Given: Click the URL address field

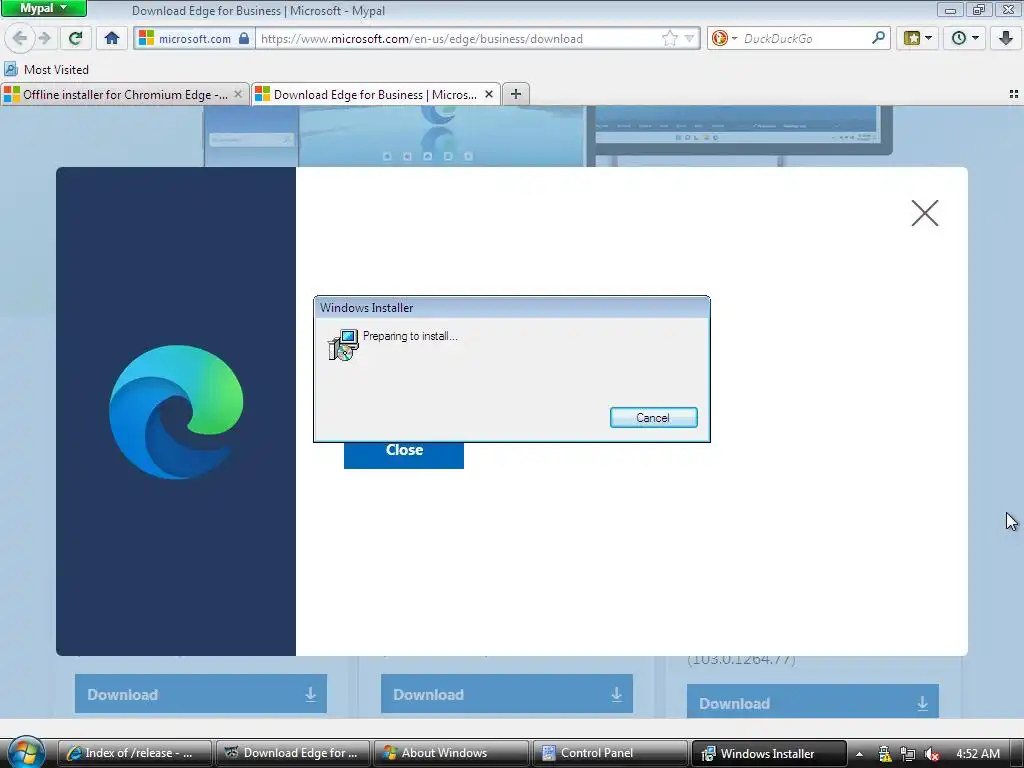Looking at the screenshot, I should (457, 39).
